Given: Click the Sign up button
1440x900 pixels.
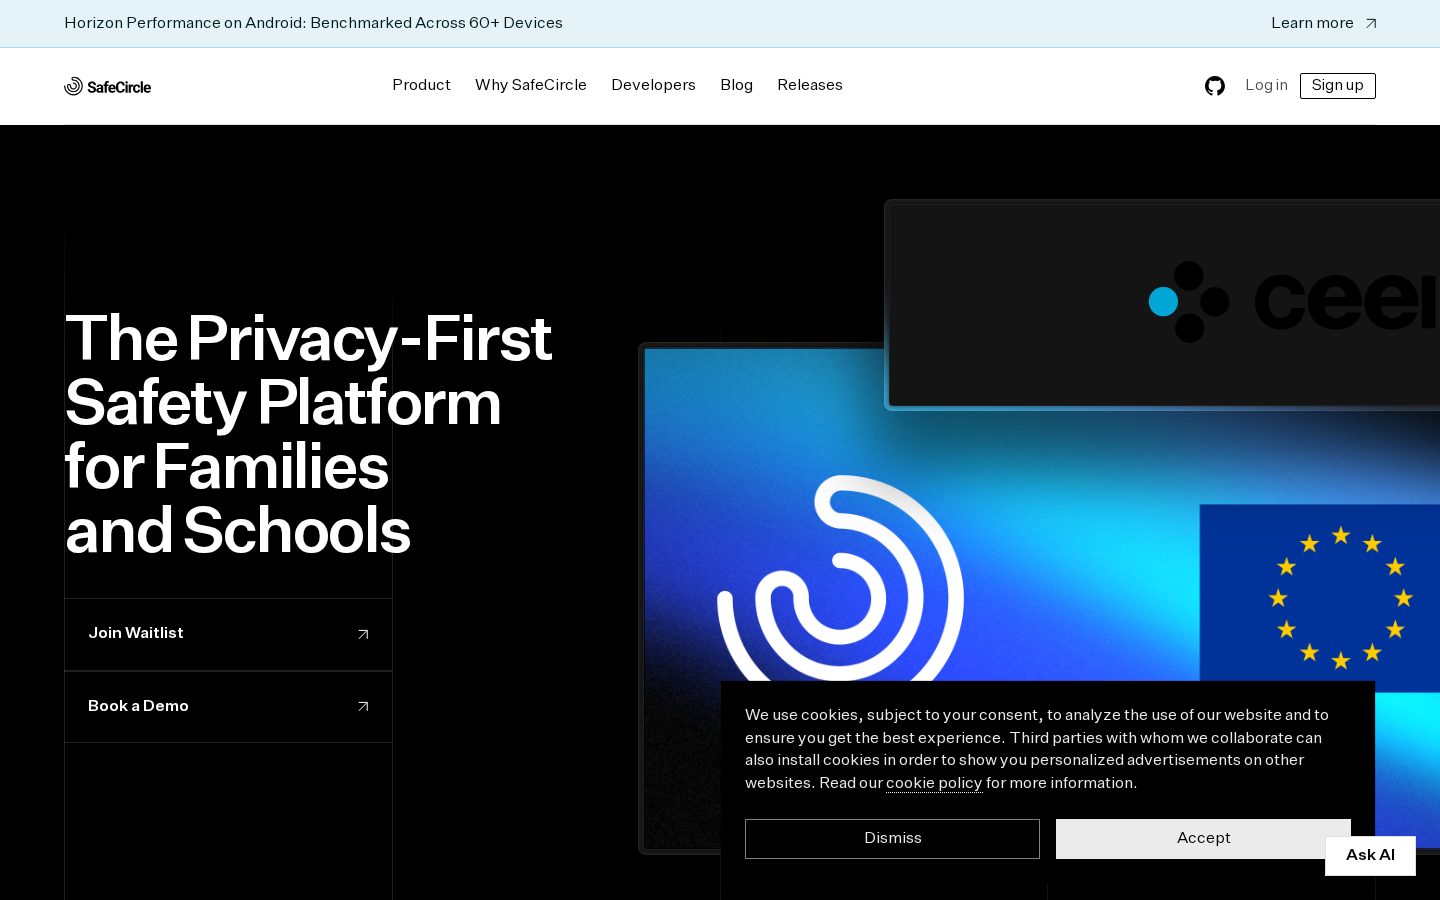Looking at the screenshot, I should (x=1338, y=86).
